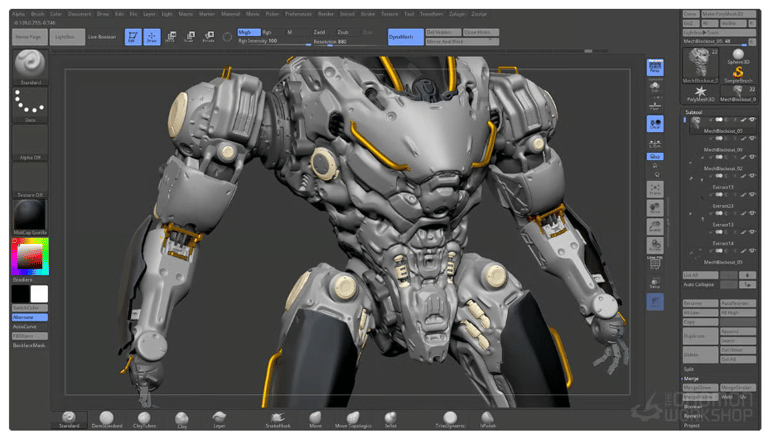The width and height of the screenshot is (768, 438).
Task: Activate the Draw mode button
Action: pyautogui.click(x=152, y=37)
